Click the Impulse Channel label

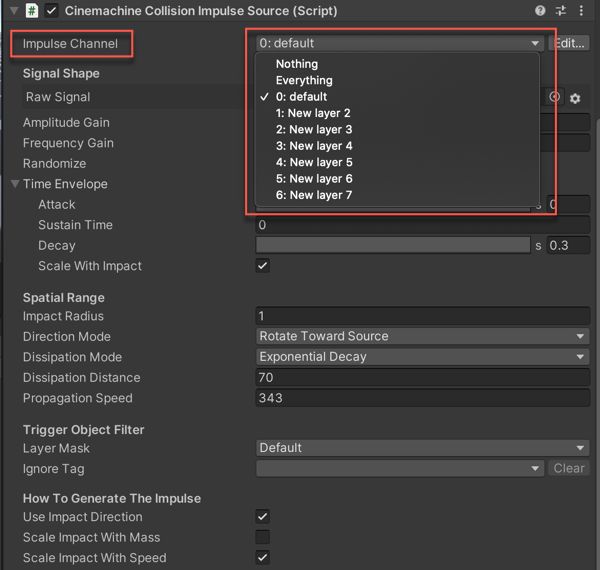70,44
